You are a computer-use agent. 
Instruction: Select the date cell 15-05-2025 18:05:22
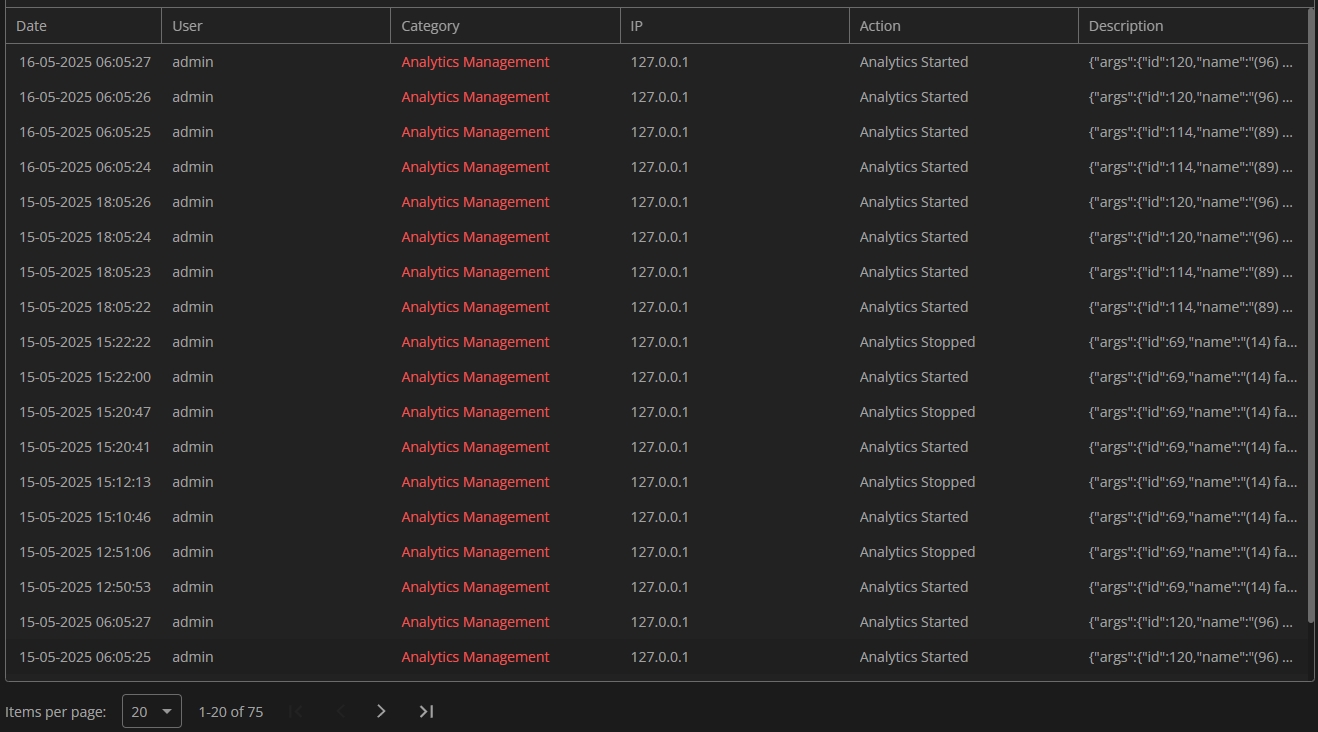pos(85,307)
